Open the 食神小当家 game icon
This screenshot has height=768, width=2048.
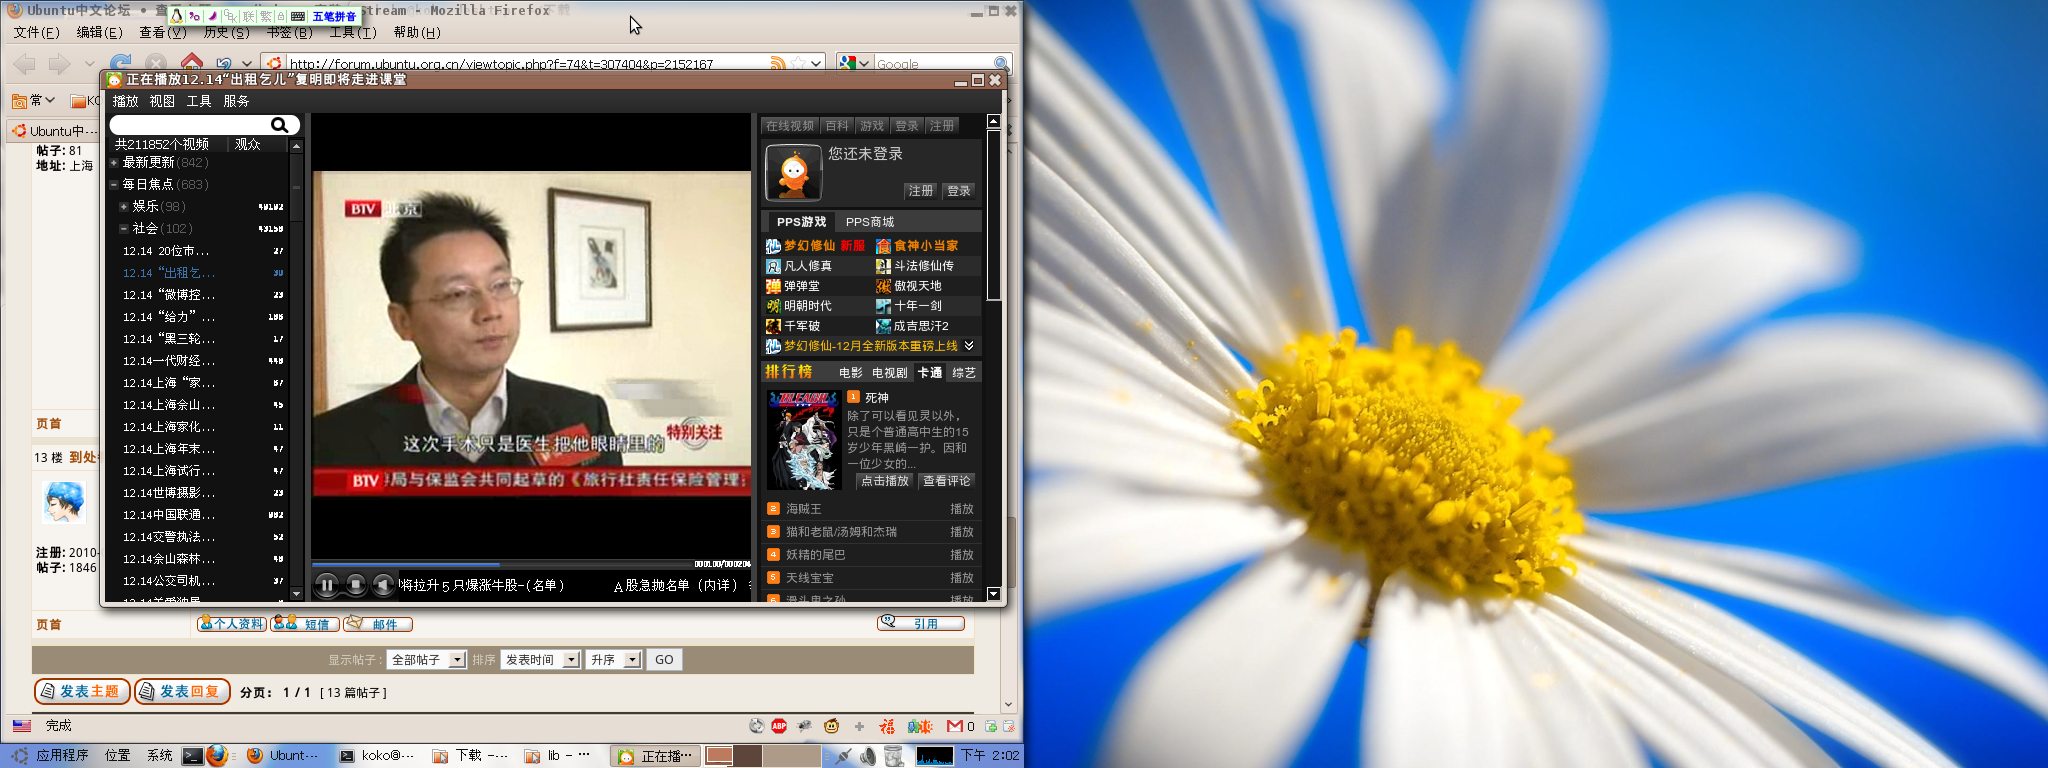(883, 246)
